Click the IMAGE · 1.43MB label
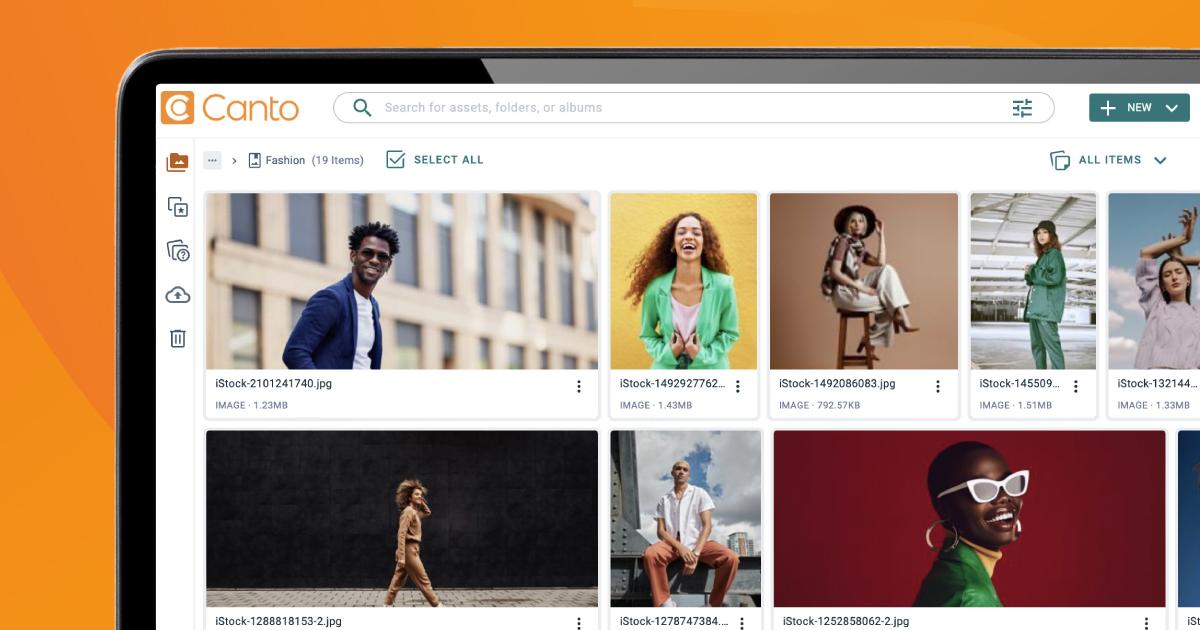Screen dimensions: 1200x630 coord(656,405)
